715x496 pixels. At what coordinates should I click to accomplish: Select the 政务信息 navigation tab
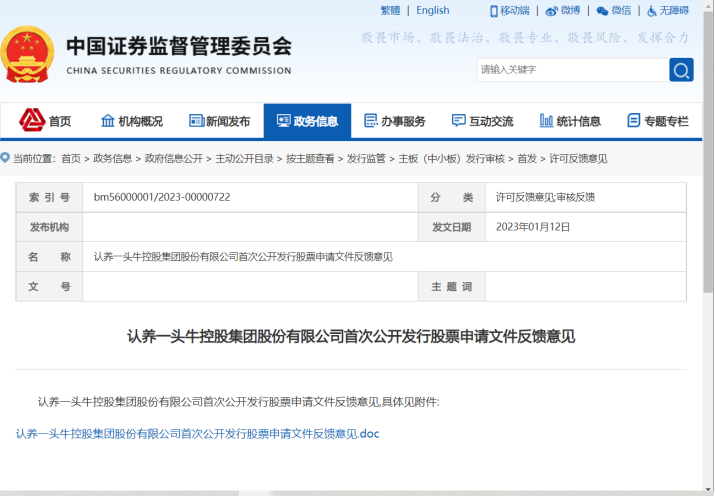click(x=307, y=121)
